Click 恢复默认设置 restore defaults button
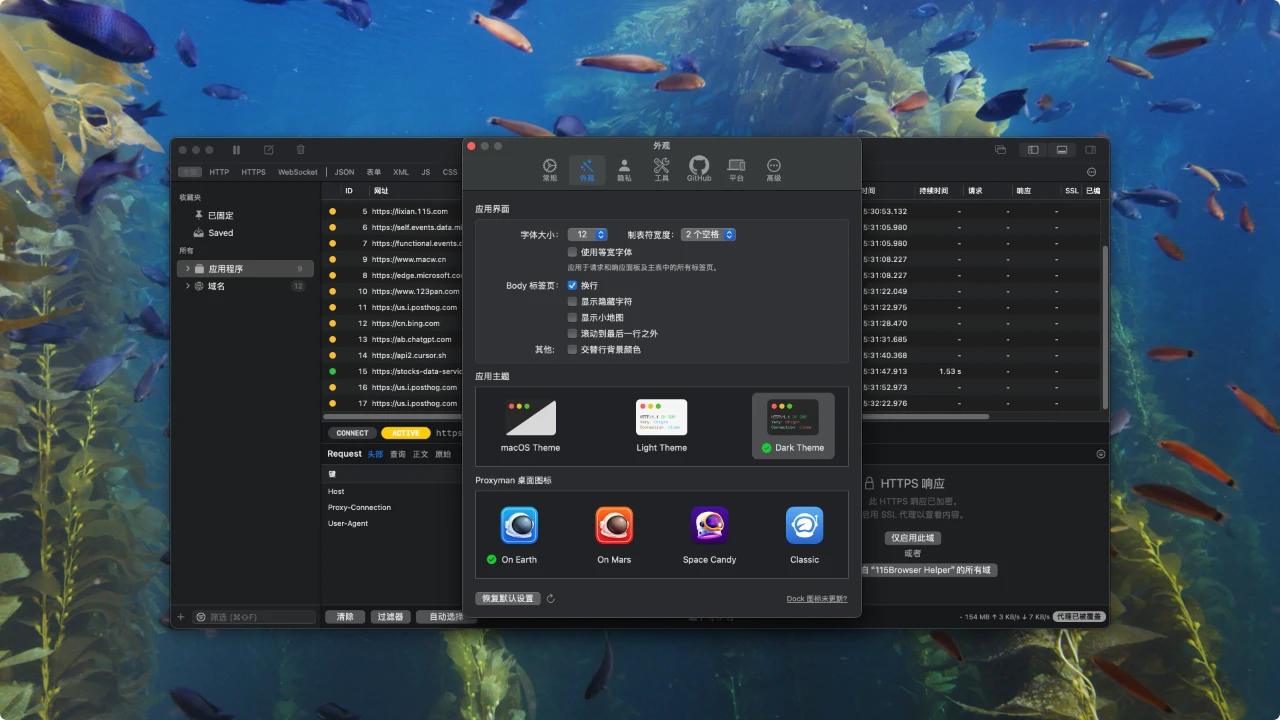Screen dimensions: 1280x720 (508, 599)
